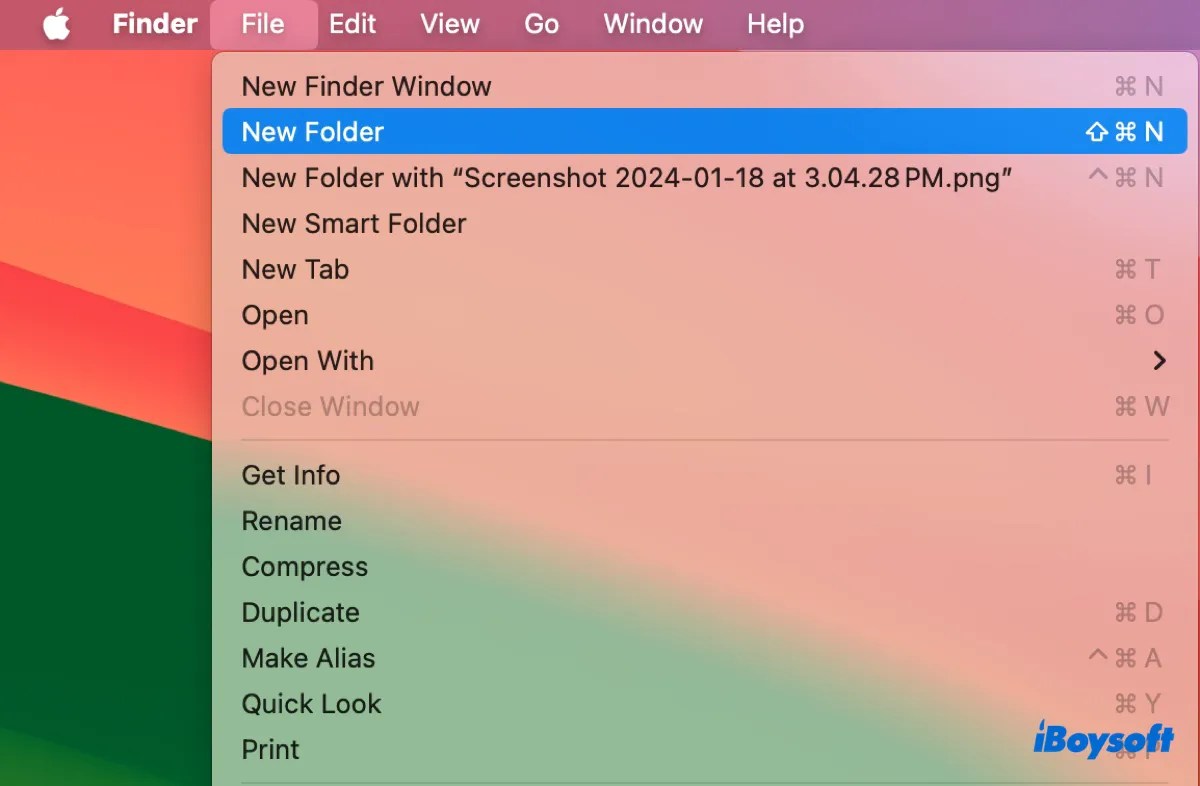This screenshot has width=1200, height=786.
Task: Open the Apple menu
Action: click(55, 24)
